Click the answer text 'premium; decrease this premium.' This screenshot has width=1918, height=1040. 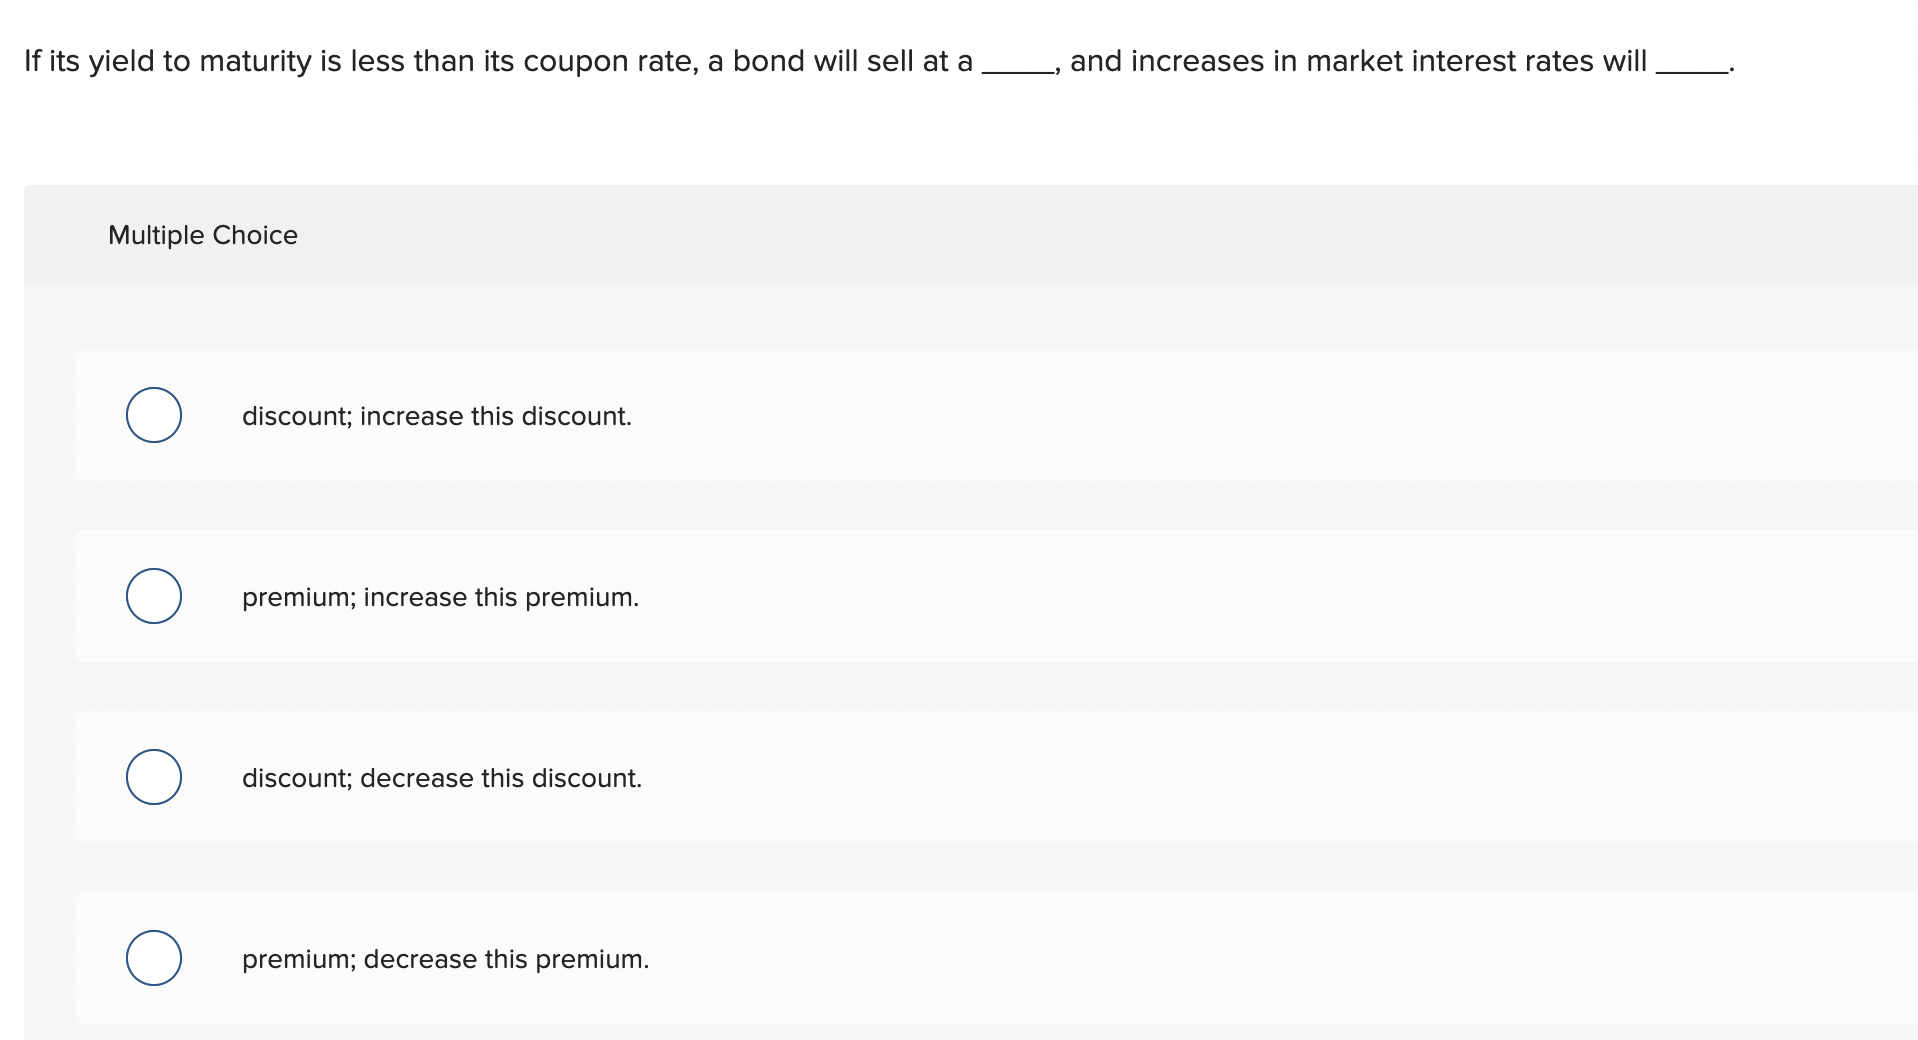pyautogui.click(x=445, y=959)
